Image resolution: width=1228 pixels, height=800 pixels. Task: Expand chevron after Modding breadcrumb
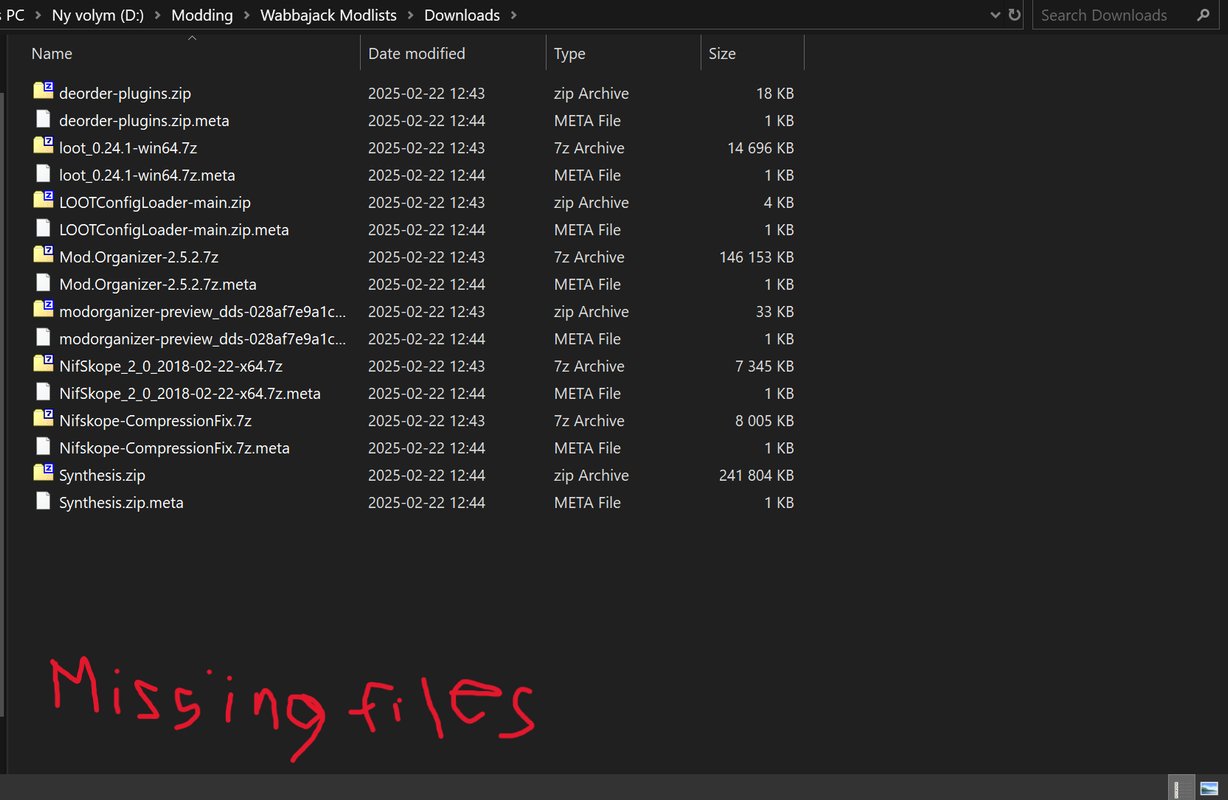click(x=246, y=15)
